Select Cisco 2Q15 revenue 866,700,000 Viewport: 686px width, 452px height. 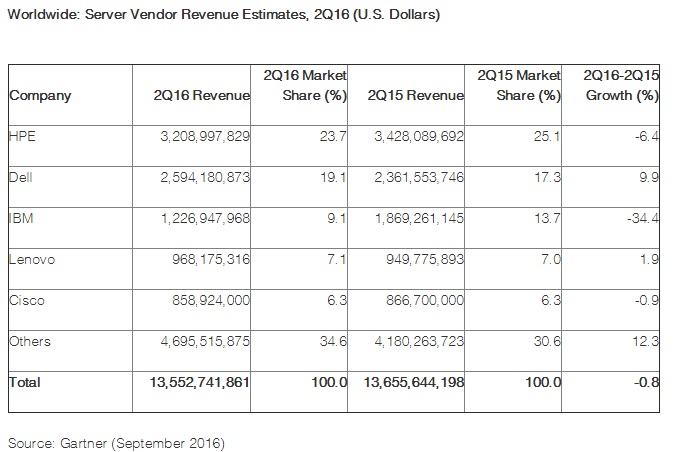(424, 301)
